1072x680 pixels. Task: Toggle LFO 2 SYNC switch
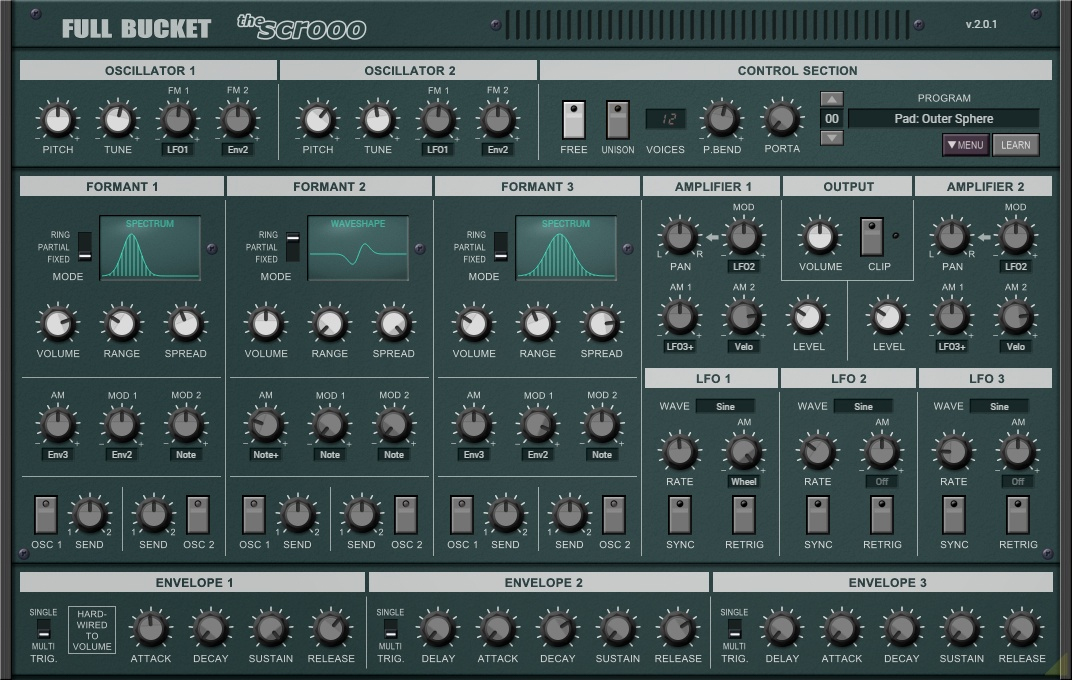818,515
